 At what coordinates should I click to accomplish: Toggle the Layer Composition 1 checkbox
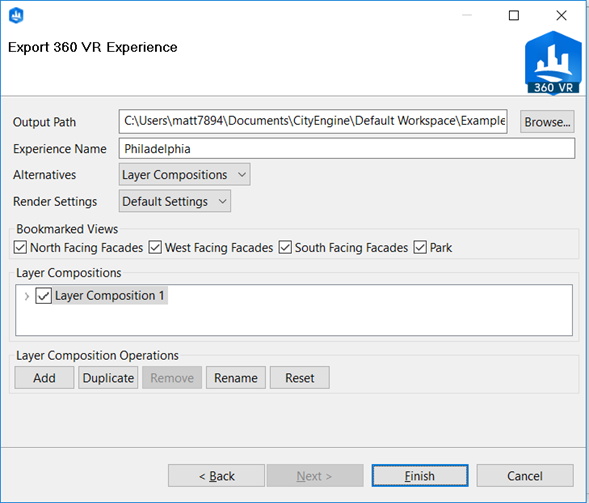click(44, 296)
